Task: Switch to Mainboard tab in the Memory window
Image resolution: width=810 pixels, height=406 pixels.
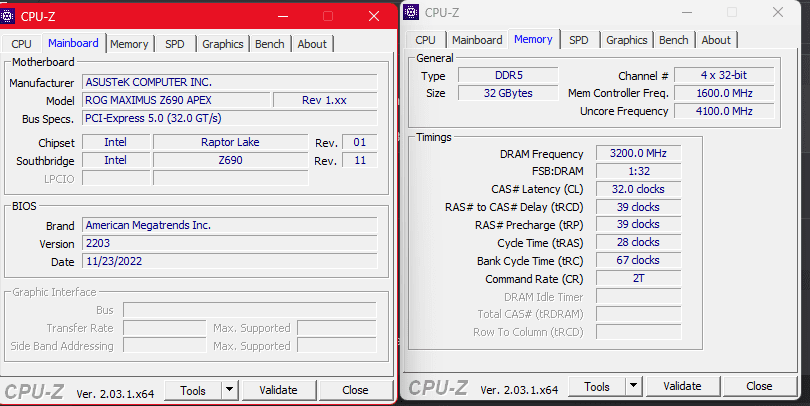Action: pyautogui.click(x=477, y=40)
